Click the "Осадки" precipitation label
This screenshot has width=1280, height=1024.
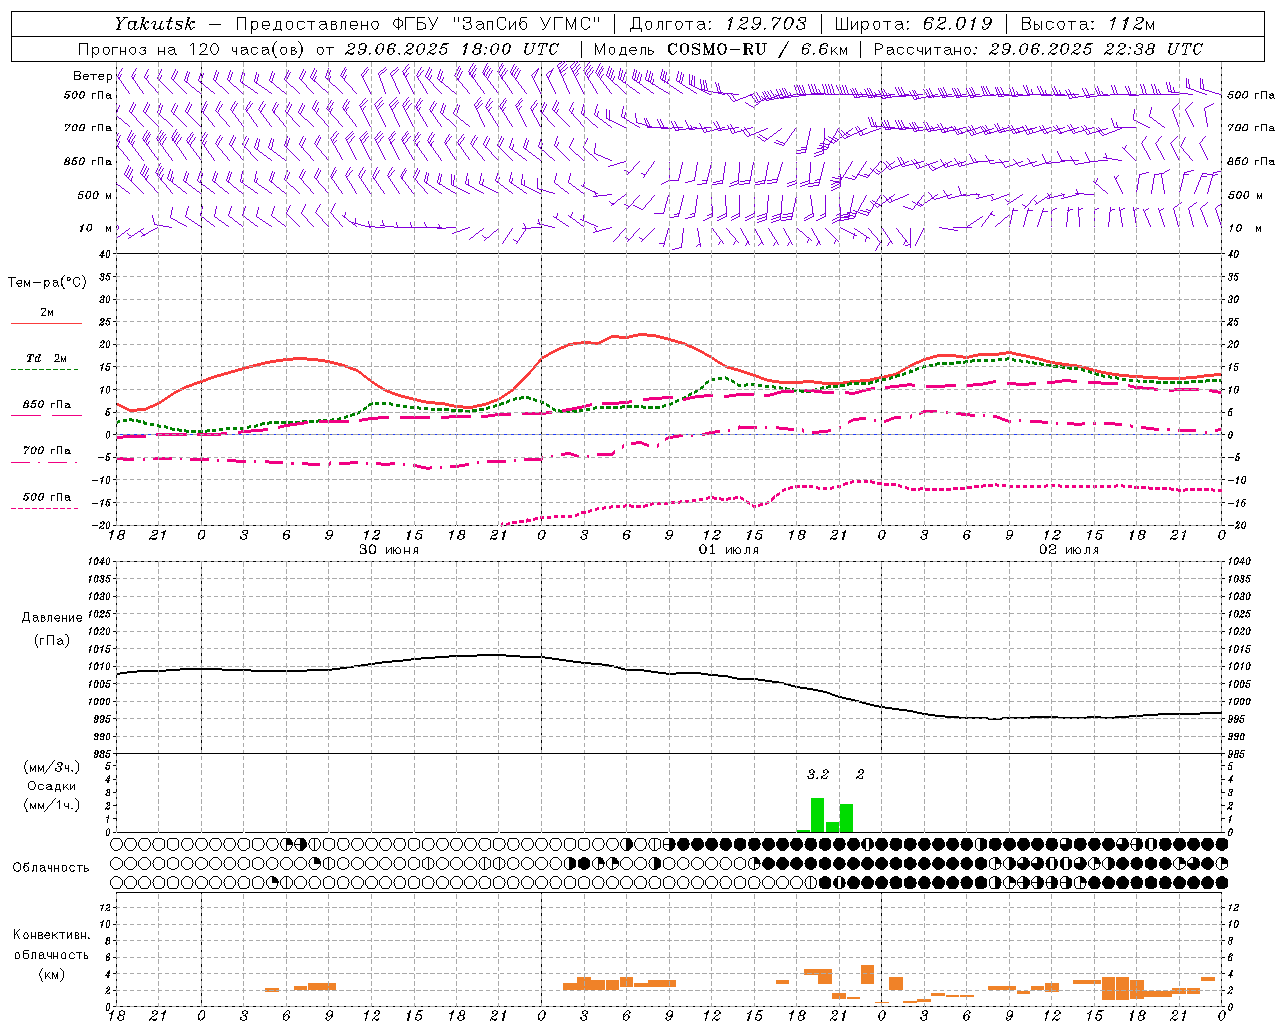[x=51, y=786]
